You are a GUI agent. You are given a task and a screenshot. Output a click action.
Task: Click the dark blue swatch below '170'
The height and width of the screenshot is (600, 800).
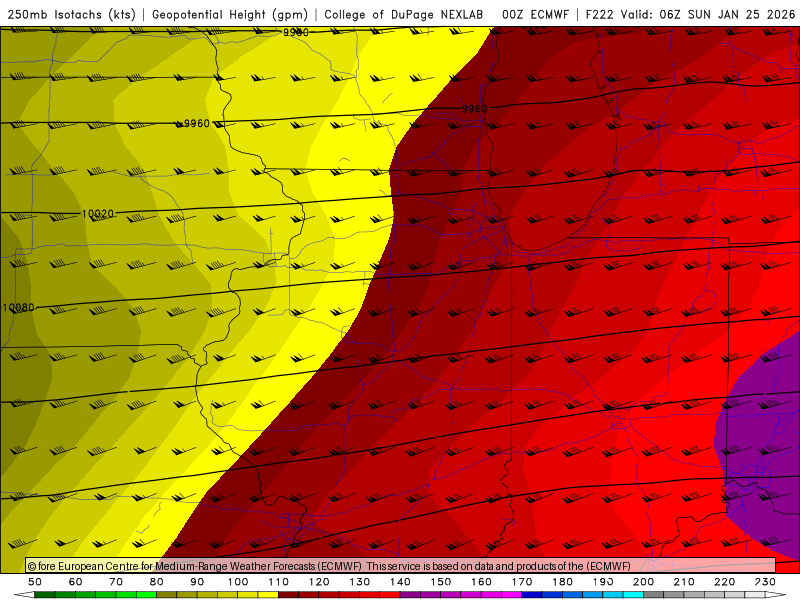(532, 595)
